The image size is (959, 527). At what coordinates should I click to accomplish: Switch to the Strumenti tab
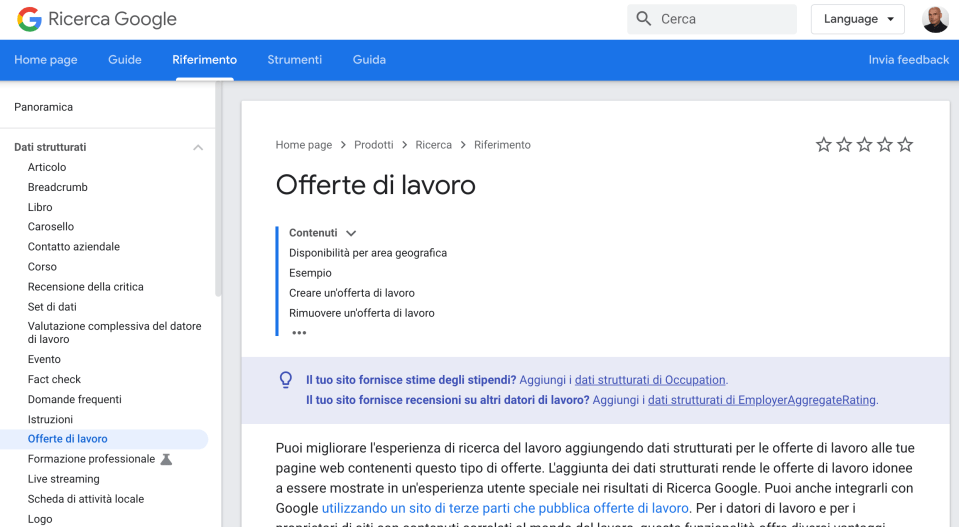(x=294, y=60)
